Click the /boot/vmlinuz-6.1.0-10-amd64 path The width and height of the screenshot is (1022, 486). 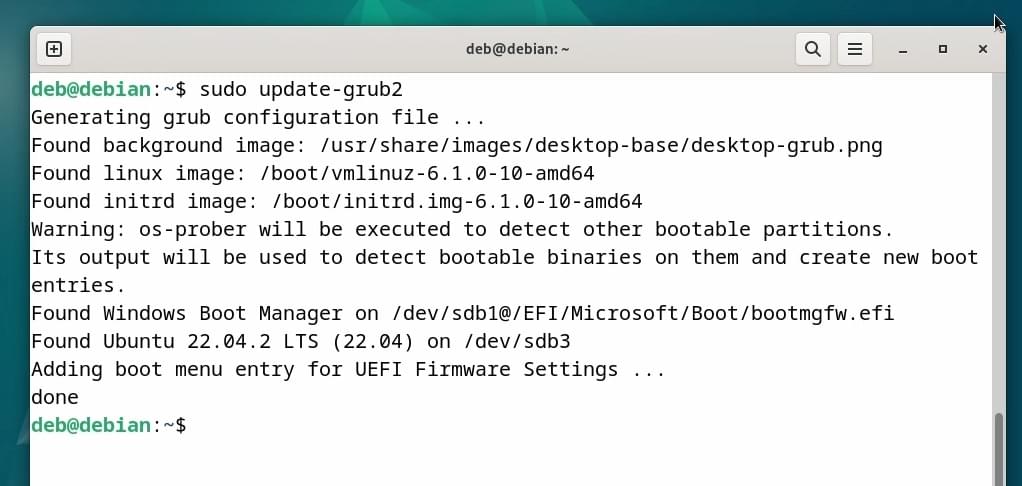click(x=427, y=173)
